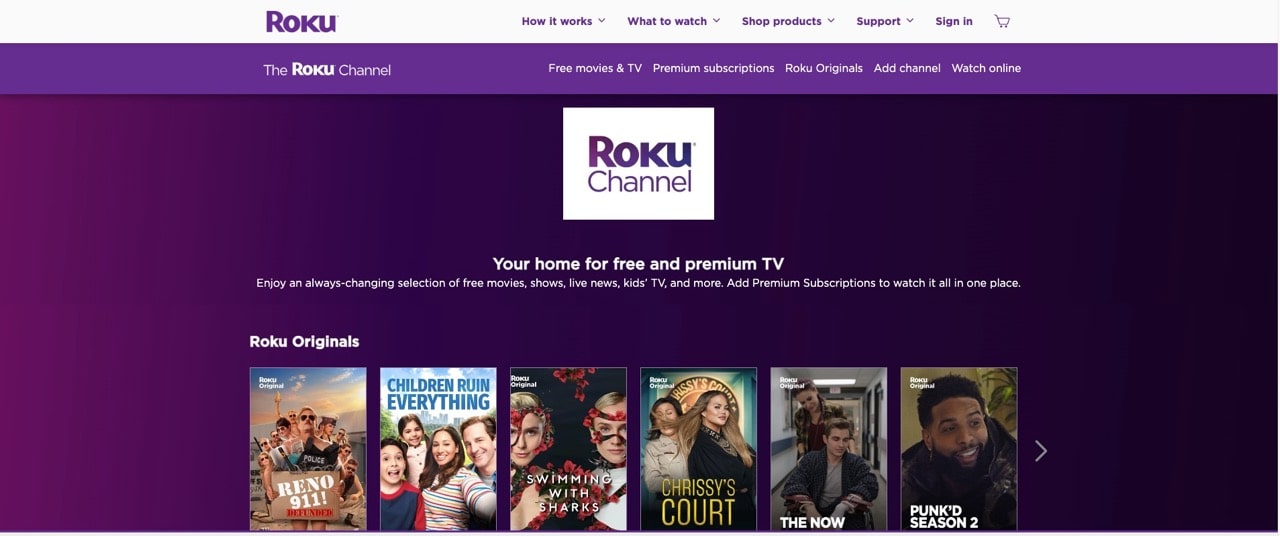Image resolution: width=1280 pixels, height=536 pixels.
Task: Select Premium subscriptions in channel bar
Action: pyautogui.click(x=713, y=68)
